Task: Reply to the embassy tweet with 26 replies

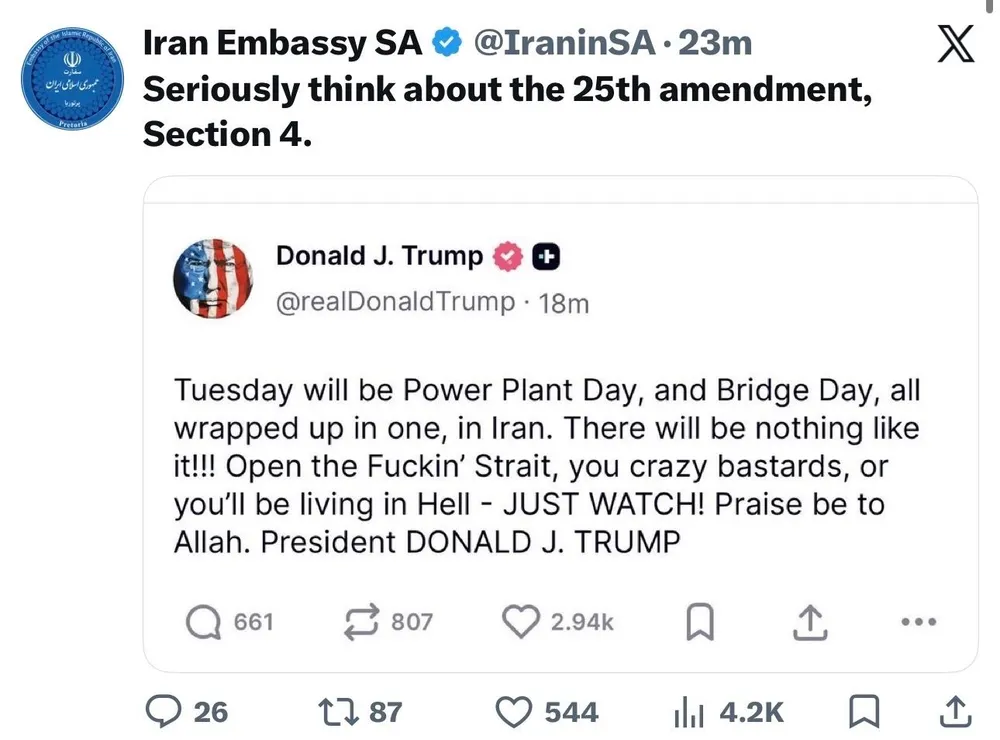Action: point(162,711)
